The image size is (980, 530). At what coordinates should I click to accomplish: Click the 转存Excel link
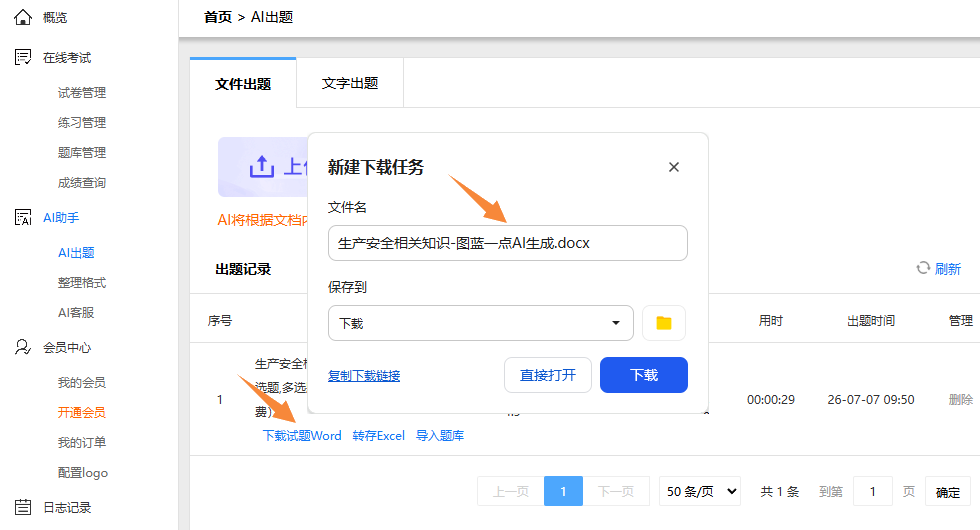coord(379,436)
